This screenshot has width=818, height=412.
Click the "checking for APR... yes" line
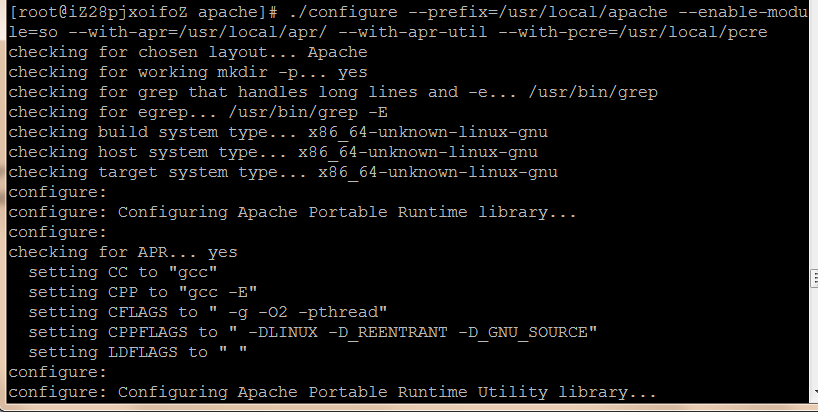[x=122, y=251]
